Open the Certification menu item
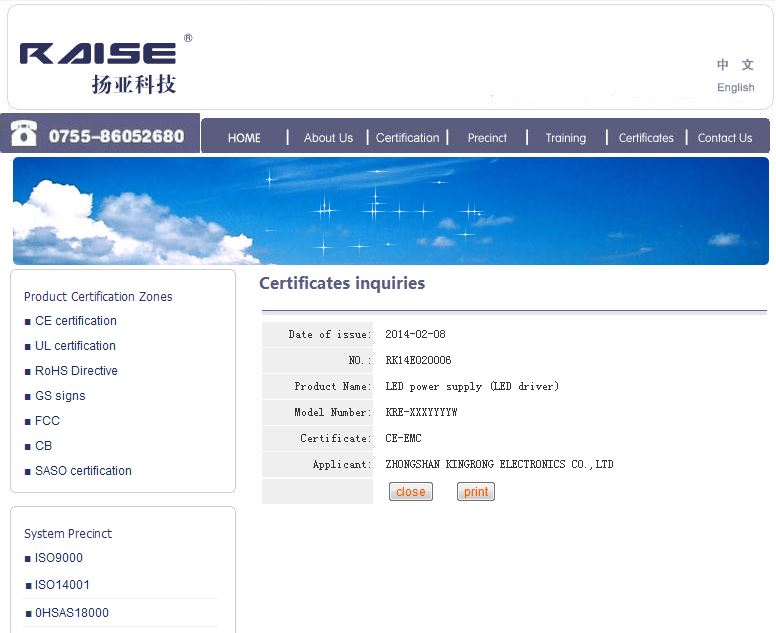 point(407,138)
